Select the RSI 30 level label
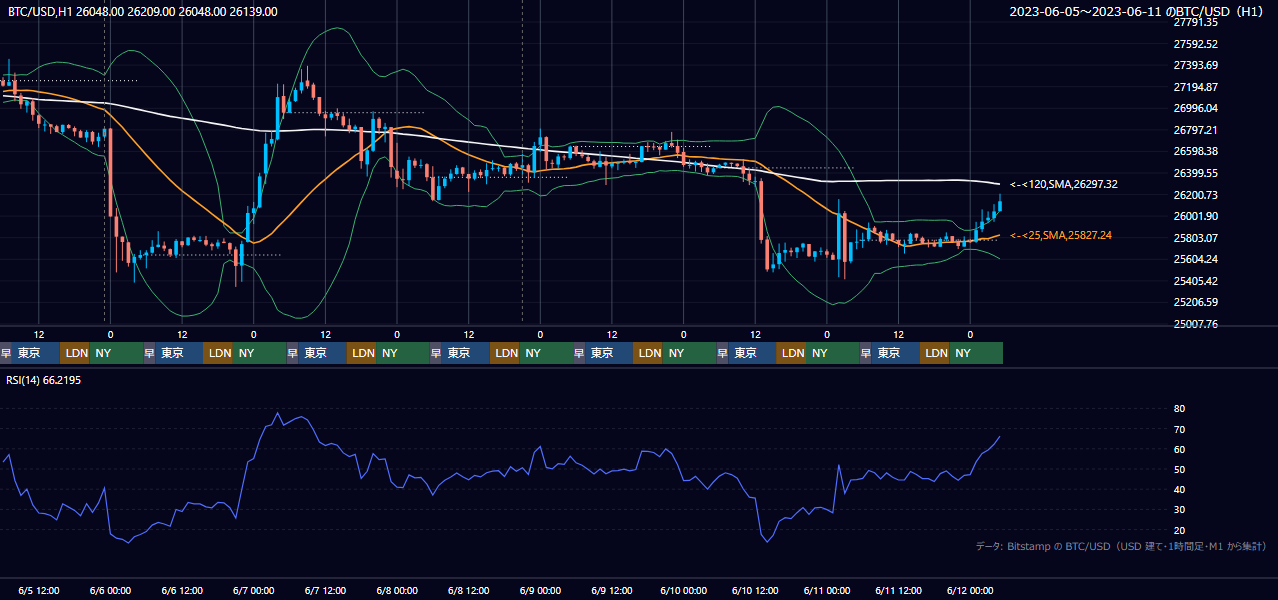The width and height of the screenshot is (1278, 600). [x=1179, y=510]
